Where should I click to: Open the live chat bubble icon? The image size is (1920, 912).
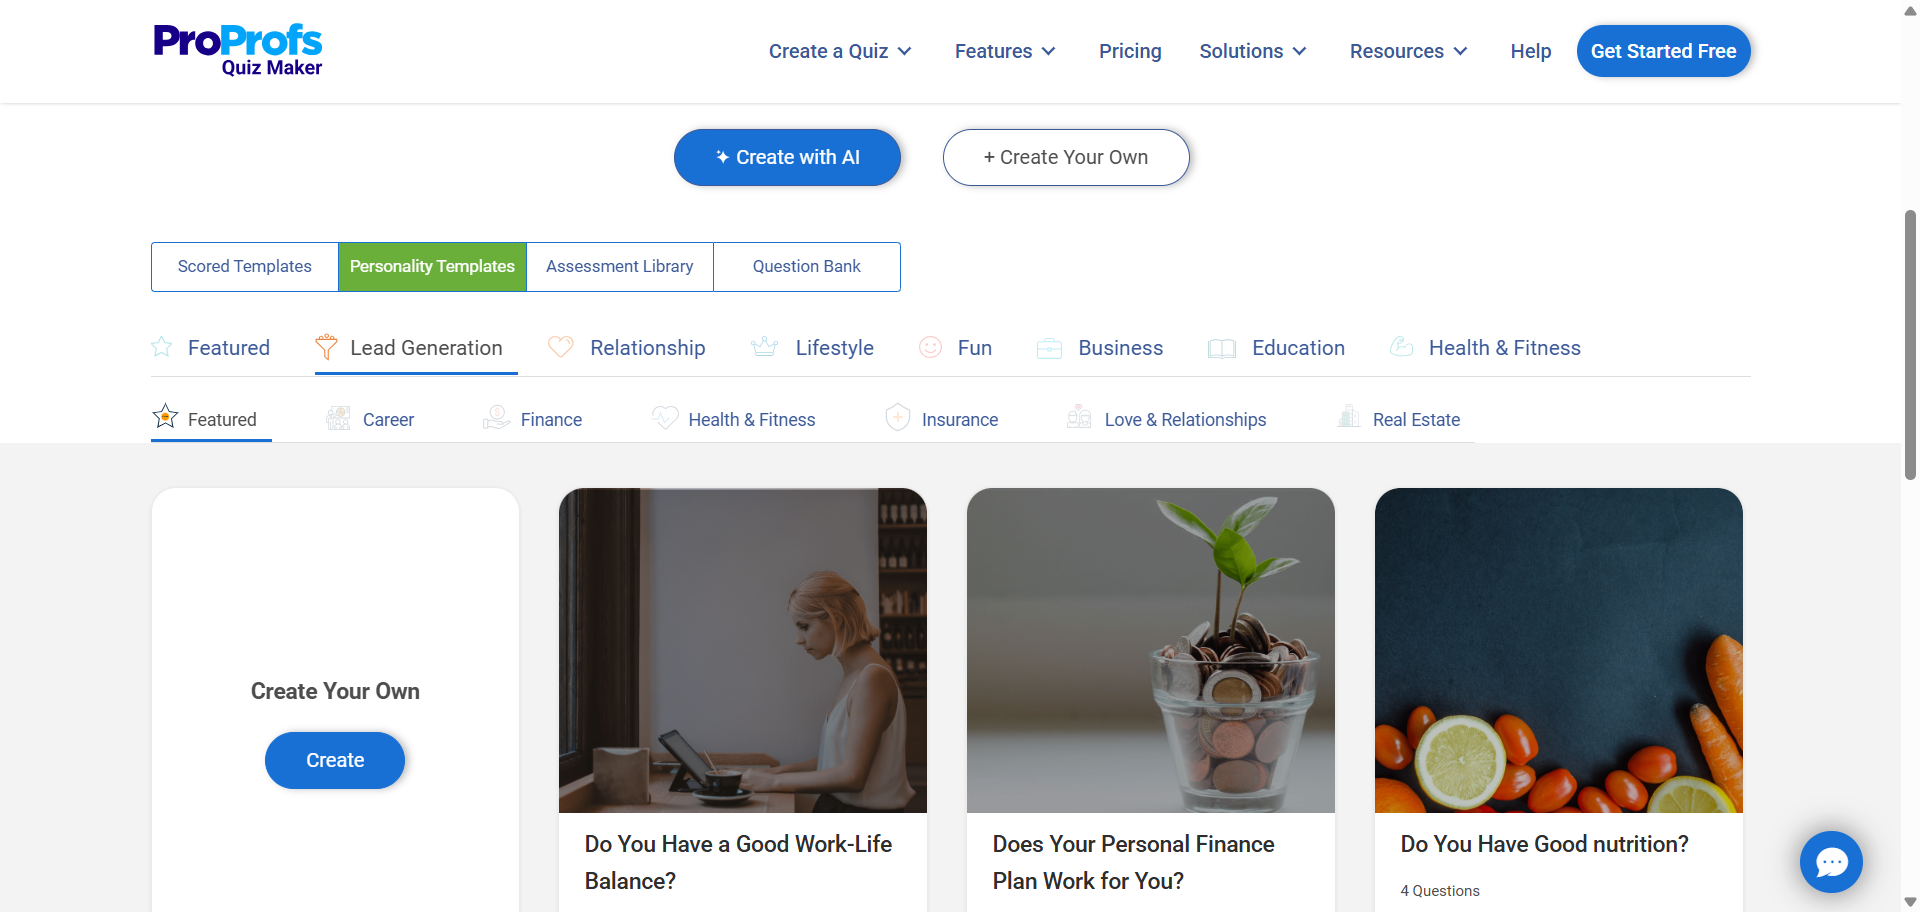[x=1831, y=861]
